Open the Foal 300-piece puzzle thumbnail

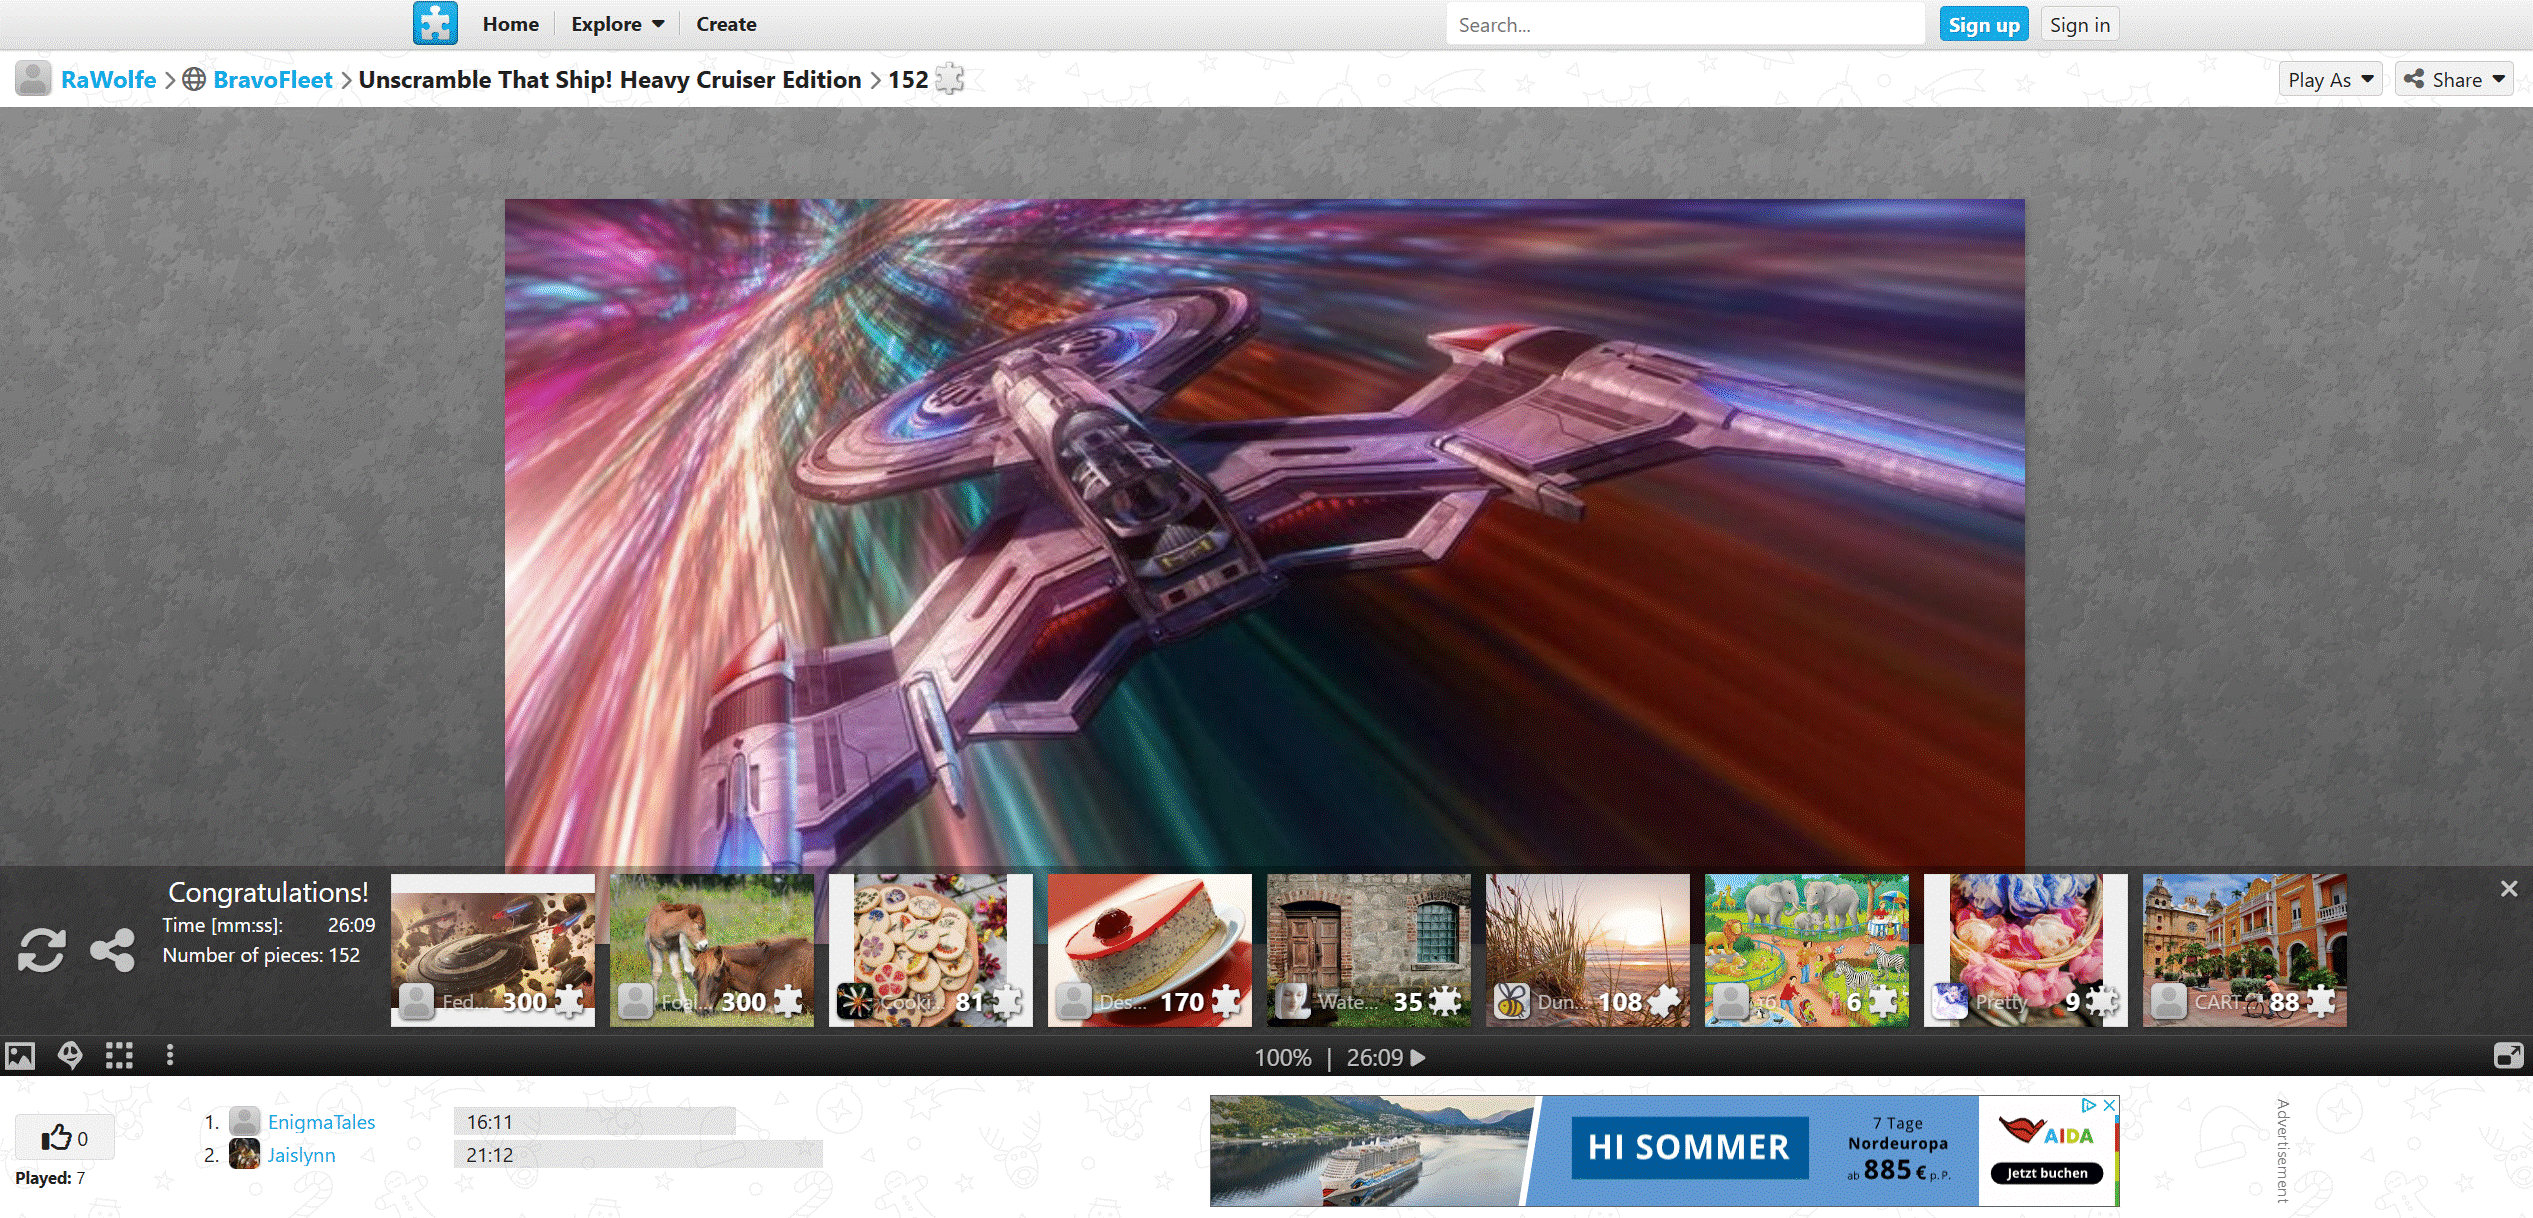pyautogui.click(x=711, y=950)
